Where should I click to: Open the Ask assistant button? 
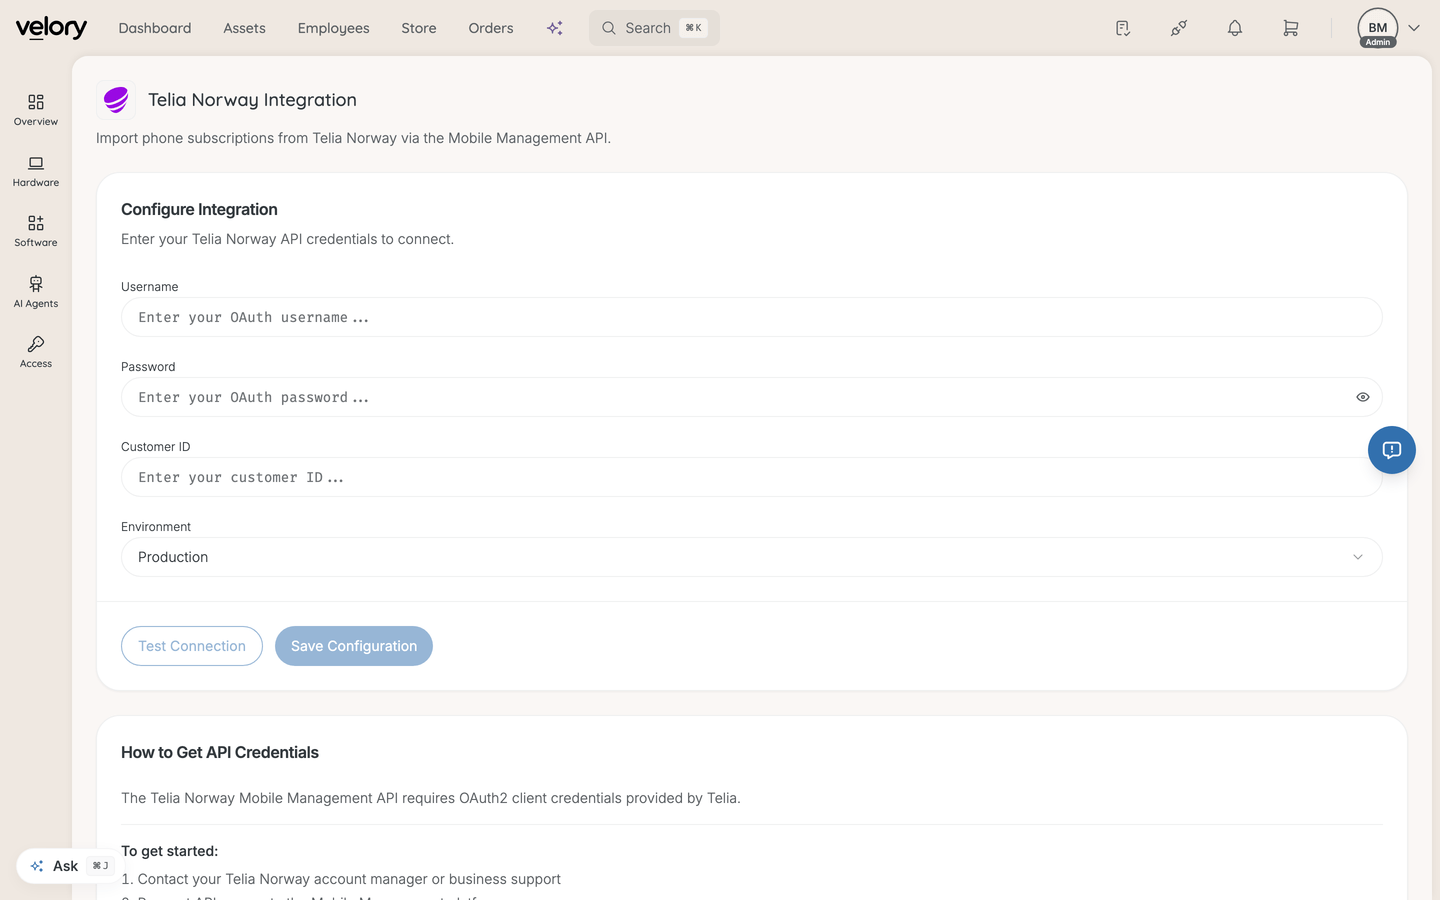click(66, 866)
